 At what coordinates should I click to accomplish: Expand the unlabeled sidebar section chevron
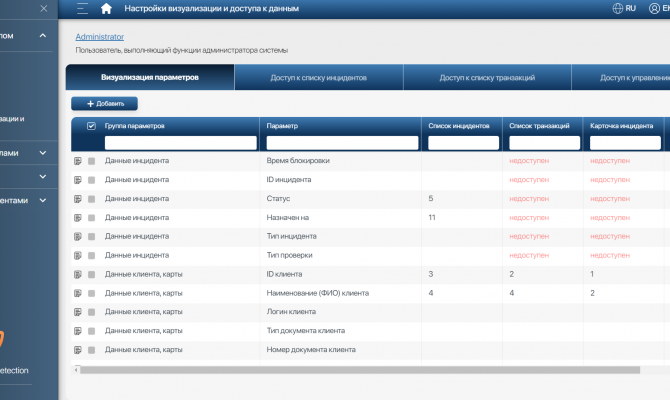pos(43,176)
